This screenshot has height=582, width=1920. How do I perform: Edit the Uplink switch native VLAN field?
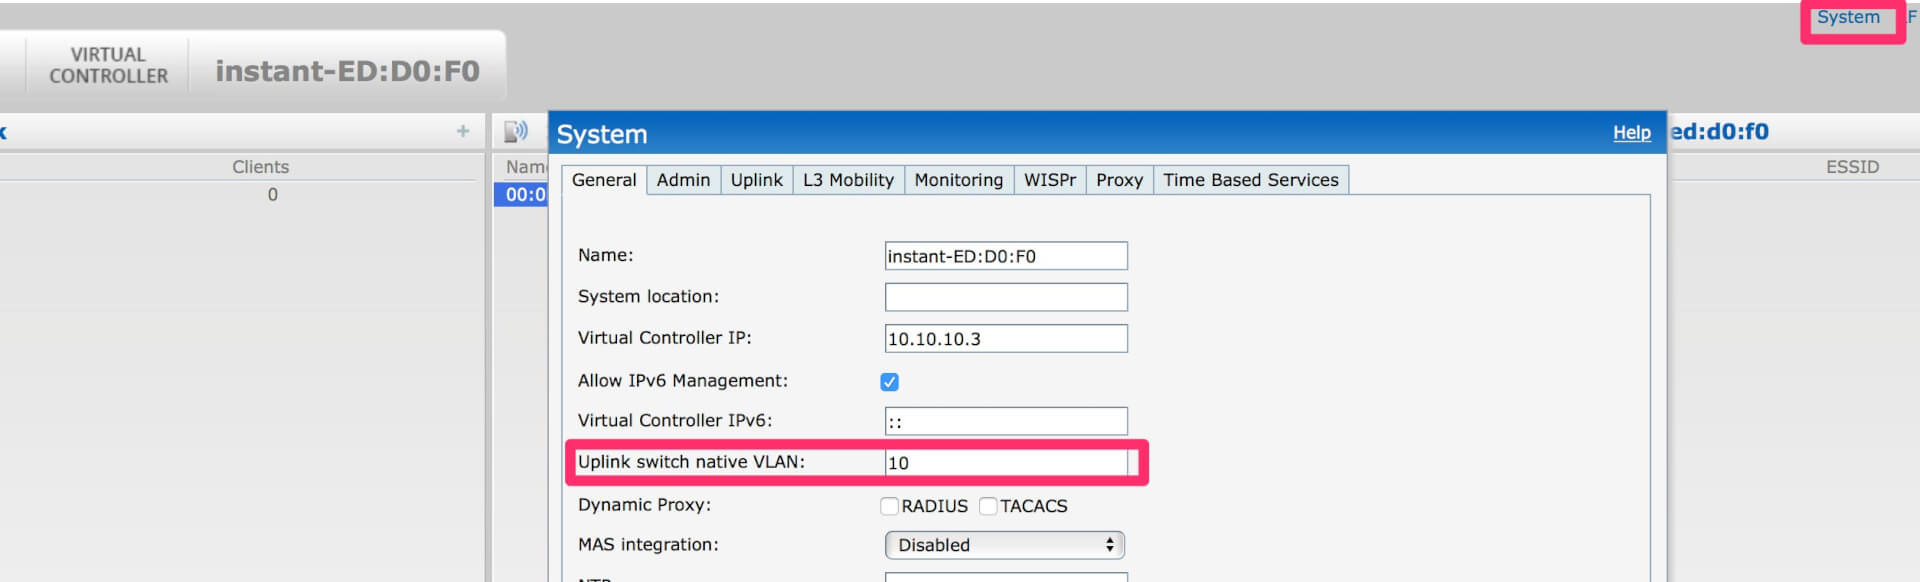1005,463
